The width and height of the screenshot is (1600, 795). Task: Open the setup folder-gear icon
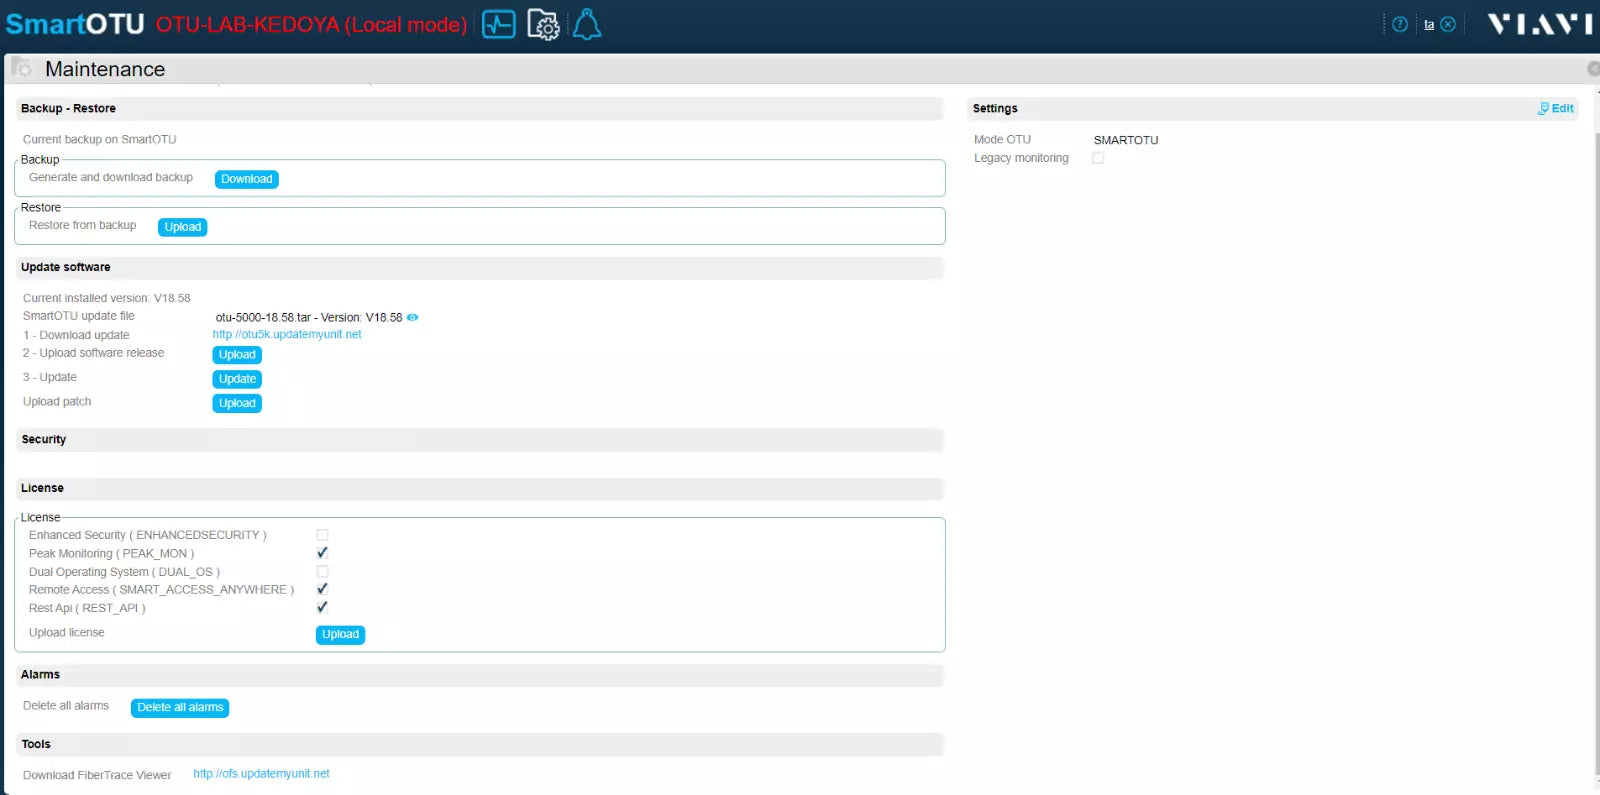(x=543, y=24)
